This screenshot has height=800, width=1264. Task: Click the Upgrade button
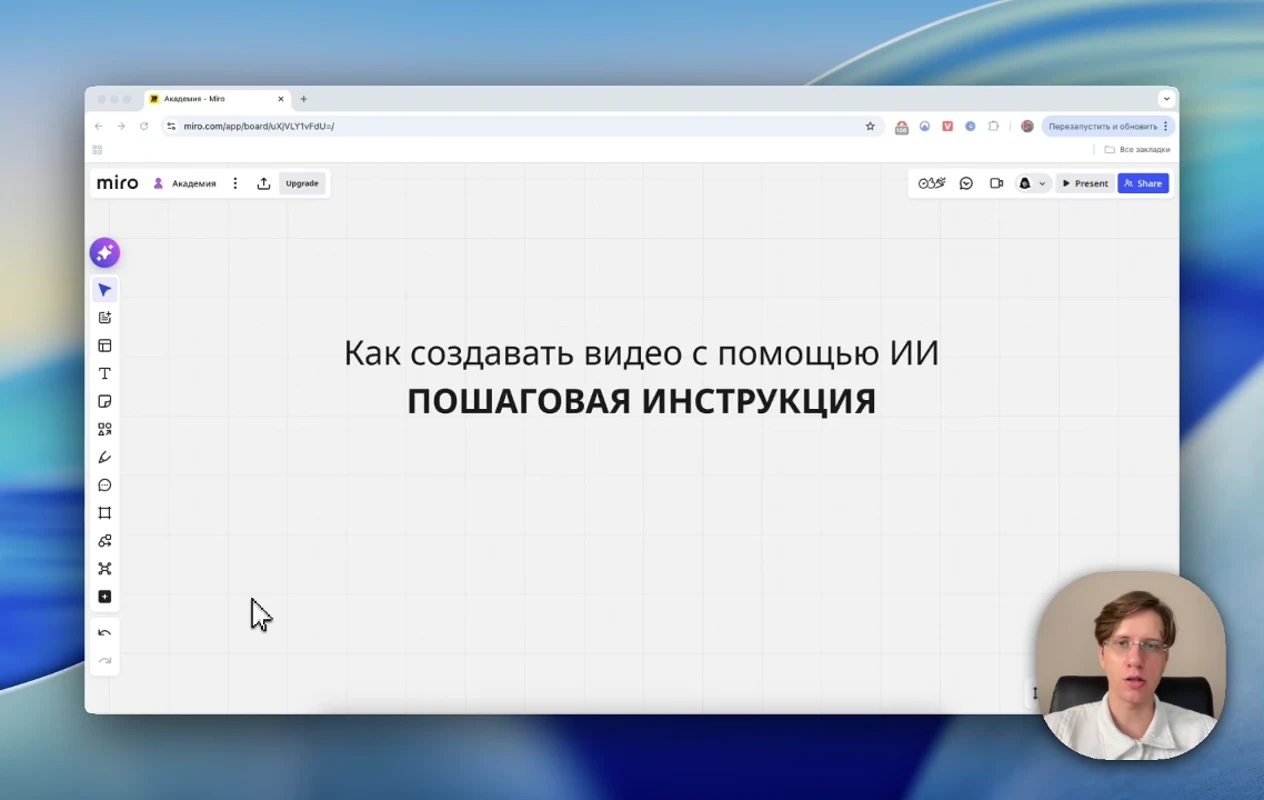pos(302,183)
